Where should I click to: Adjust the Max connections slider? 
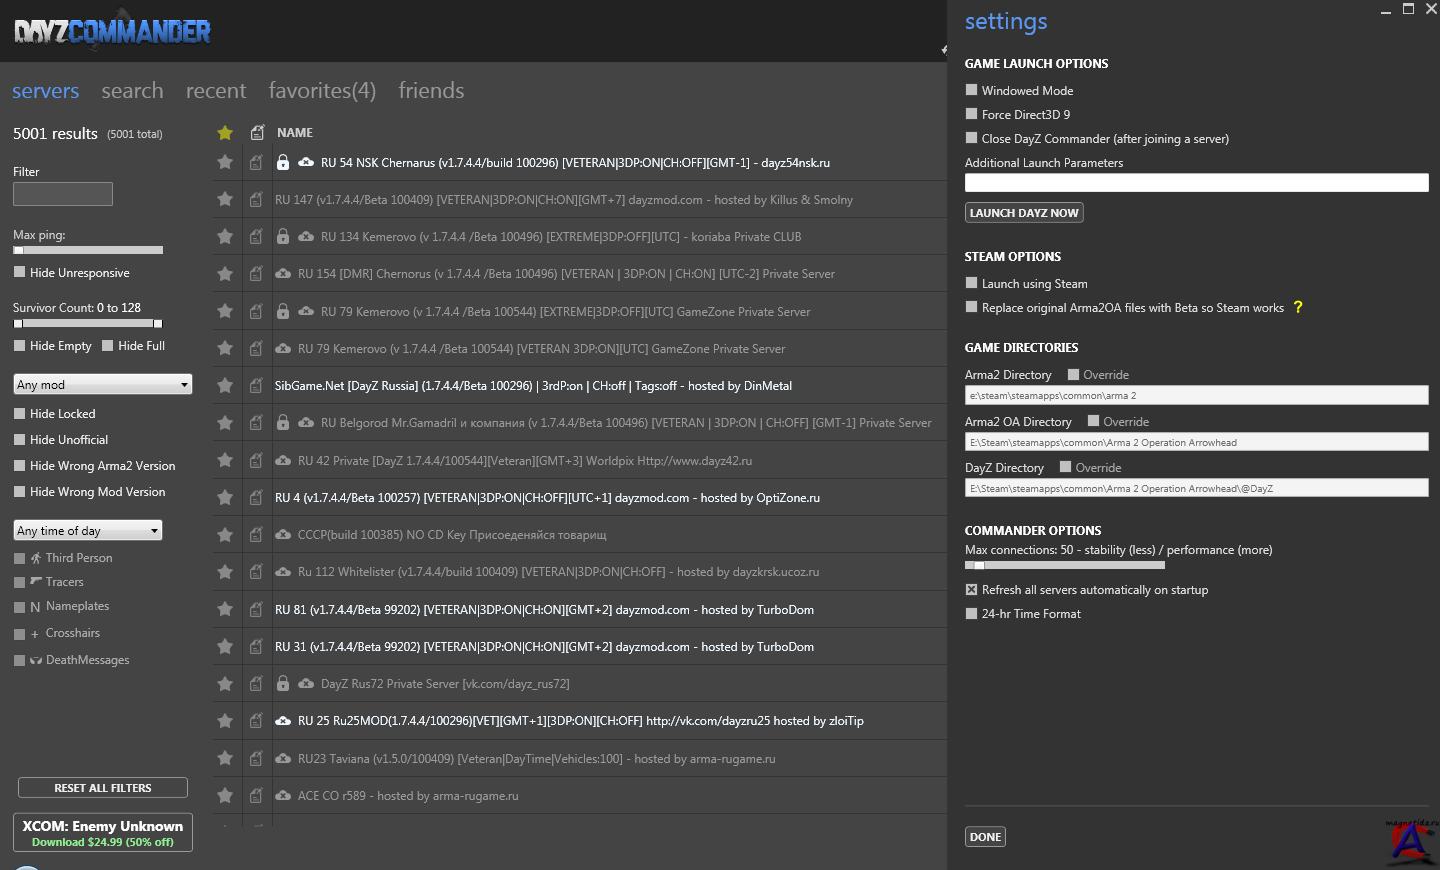[x=979, y=566]
